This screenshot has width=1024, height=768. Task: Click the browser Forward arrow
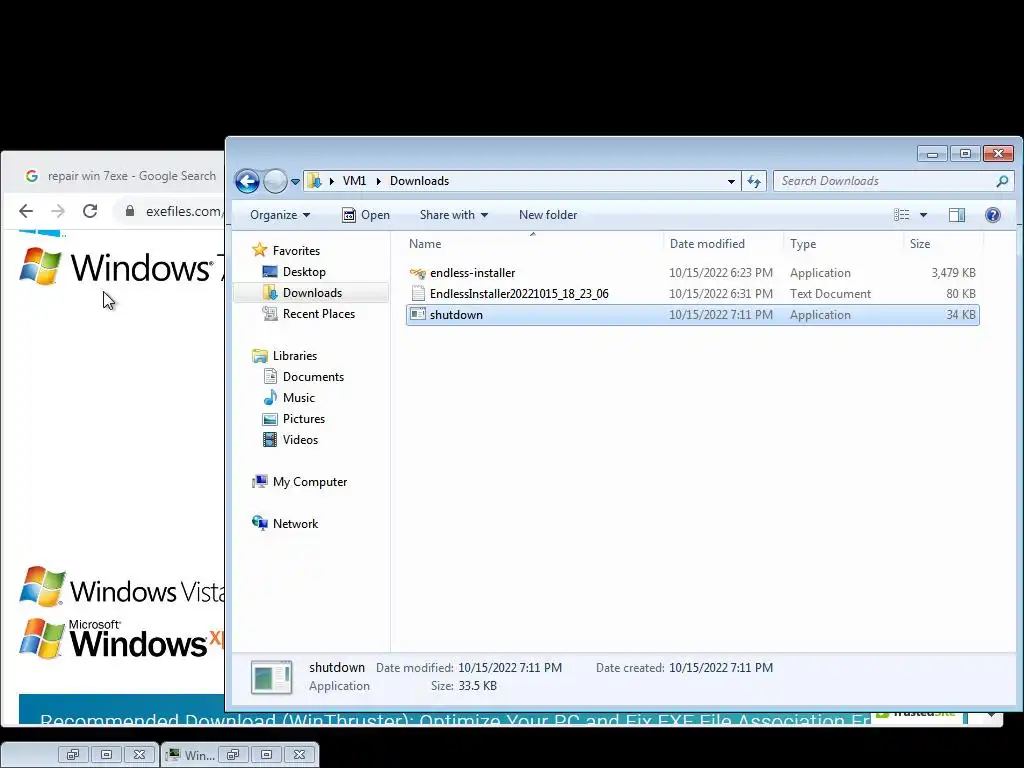[x=57, y=211]
